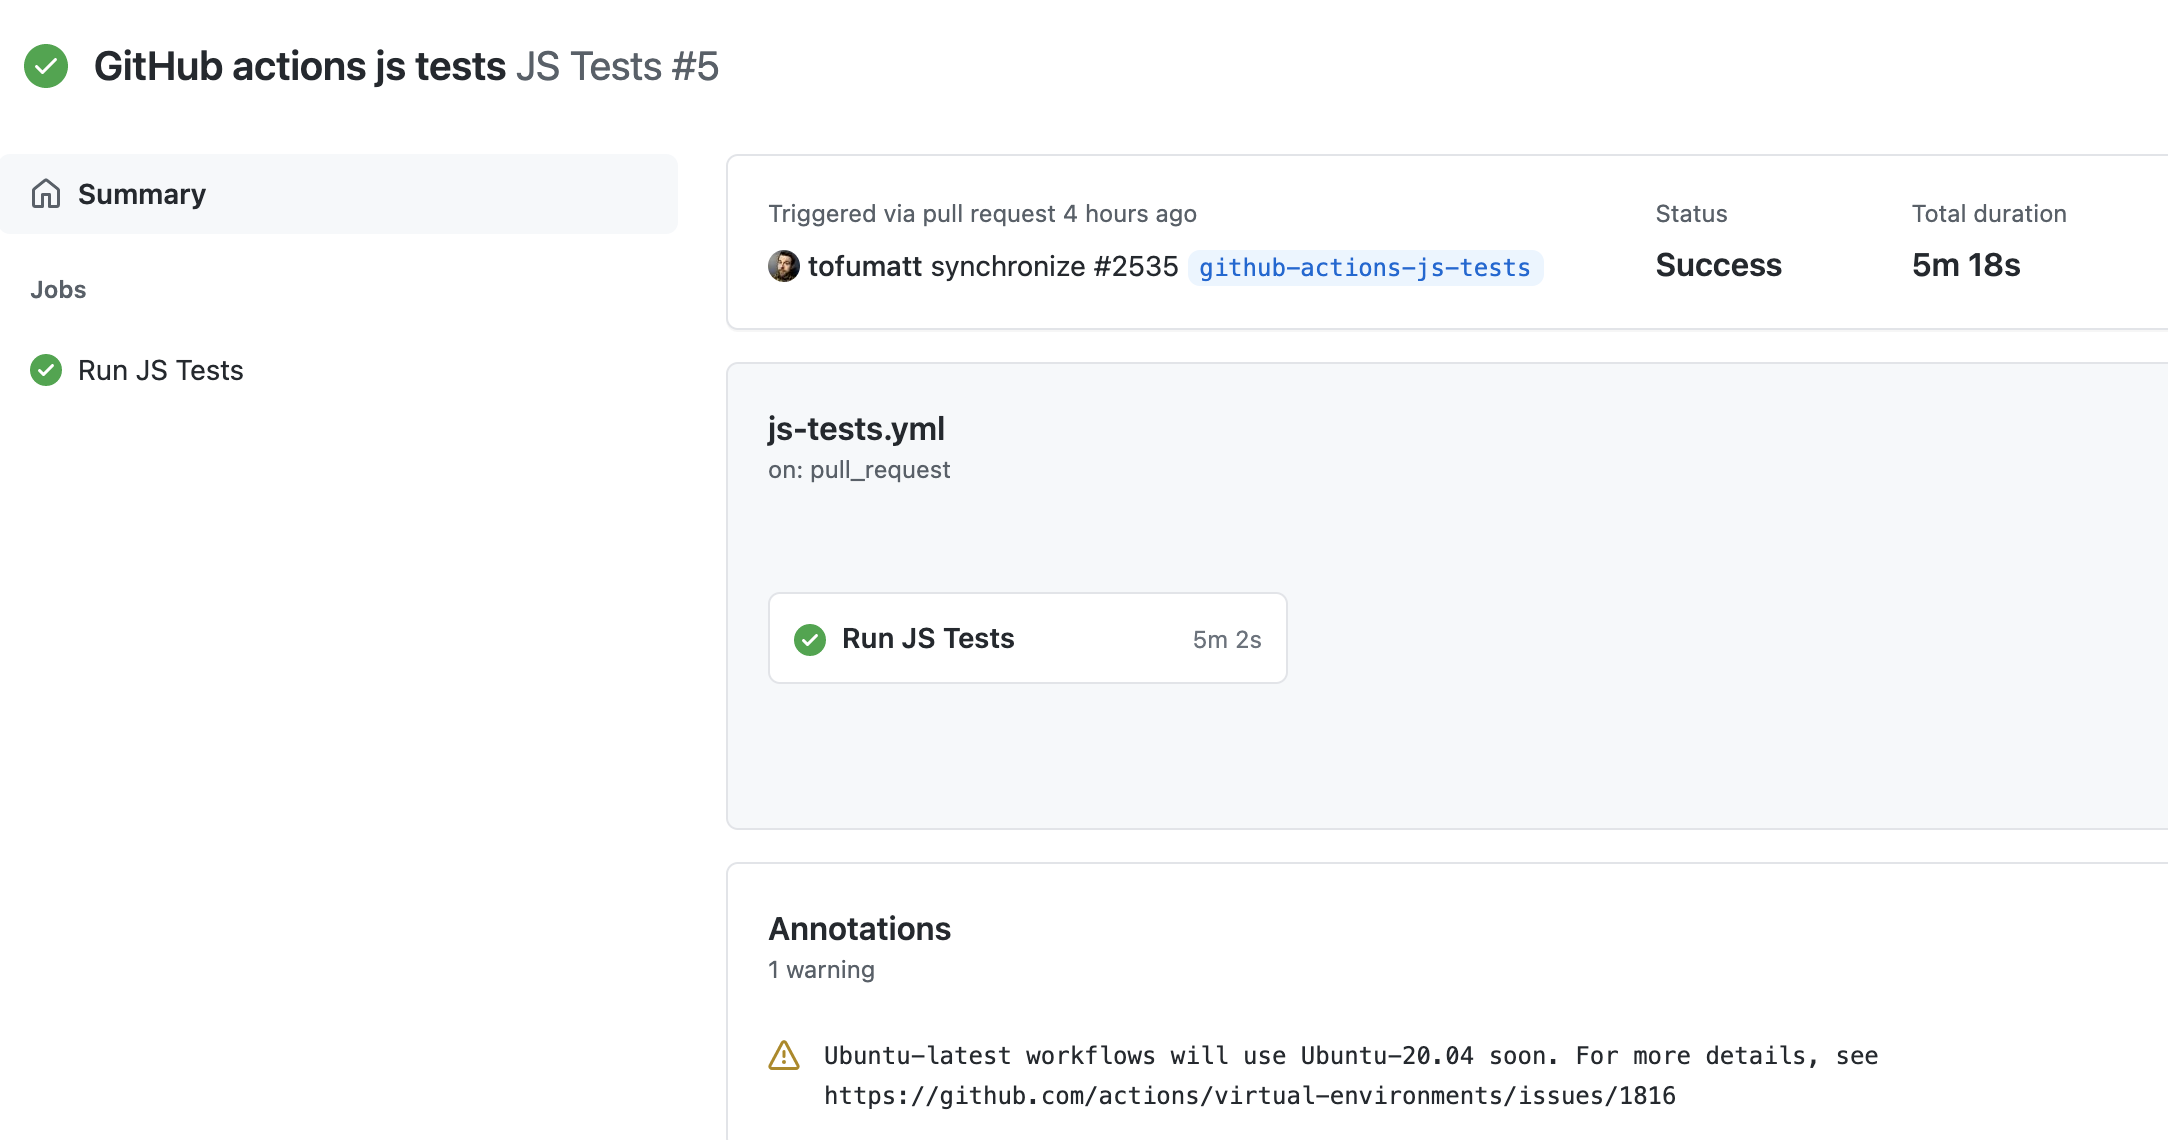Viewport: 2168px width, 1140px height.
Task: Click the js-tests.yml workflow file name
Action: pyautogui.click(x=856, y=428)
